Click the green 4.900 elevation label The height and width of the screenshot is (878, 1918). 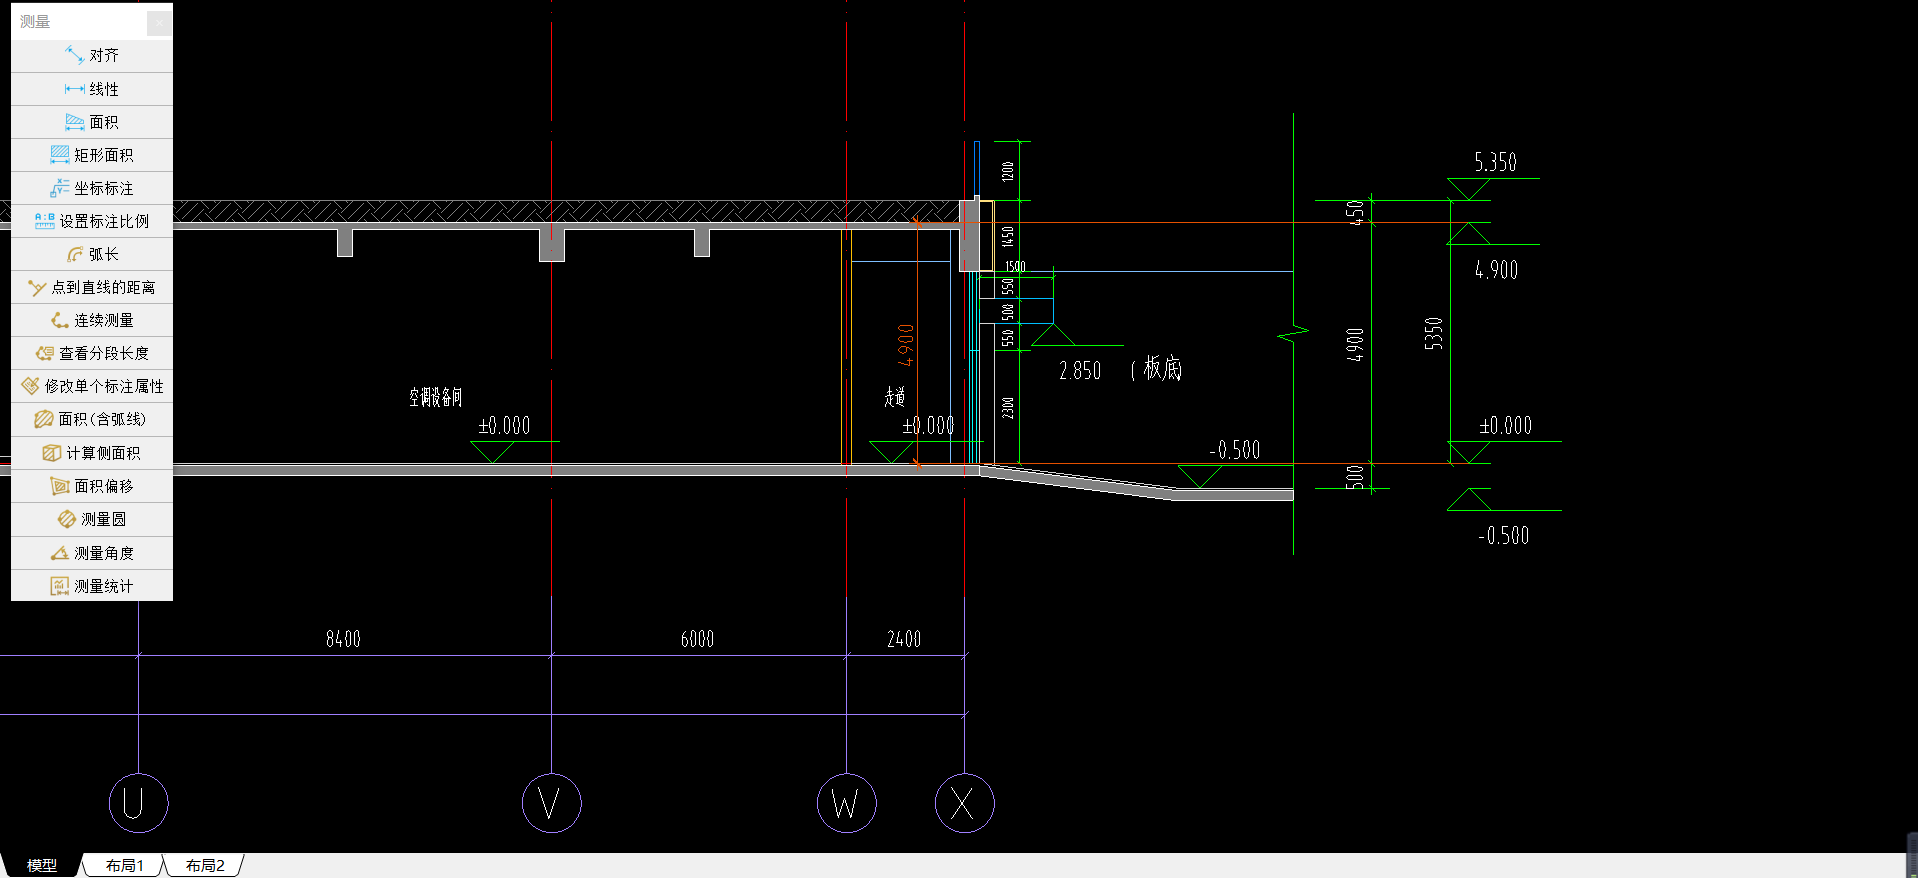(1496, 270)
